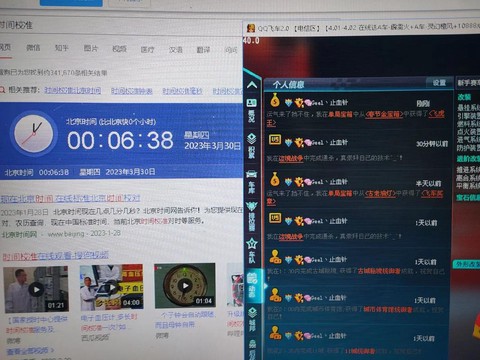Open the second related search link after 时间校准北京时间
Screen dimensions: 480x360
[x=132, y=91]
